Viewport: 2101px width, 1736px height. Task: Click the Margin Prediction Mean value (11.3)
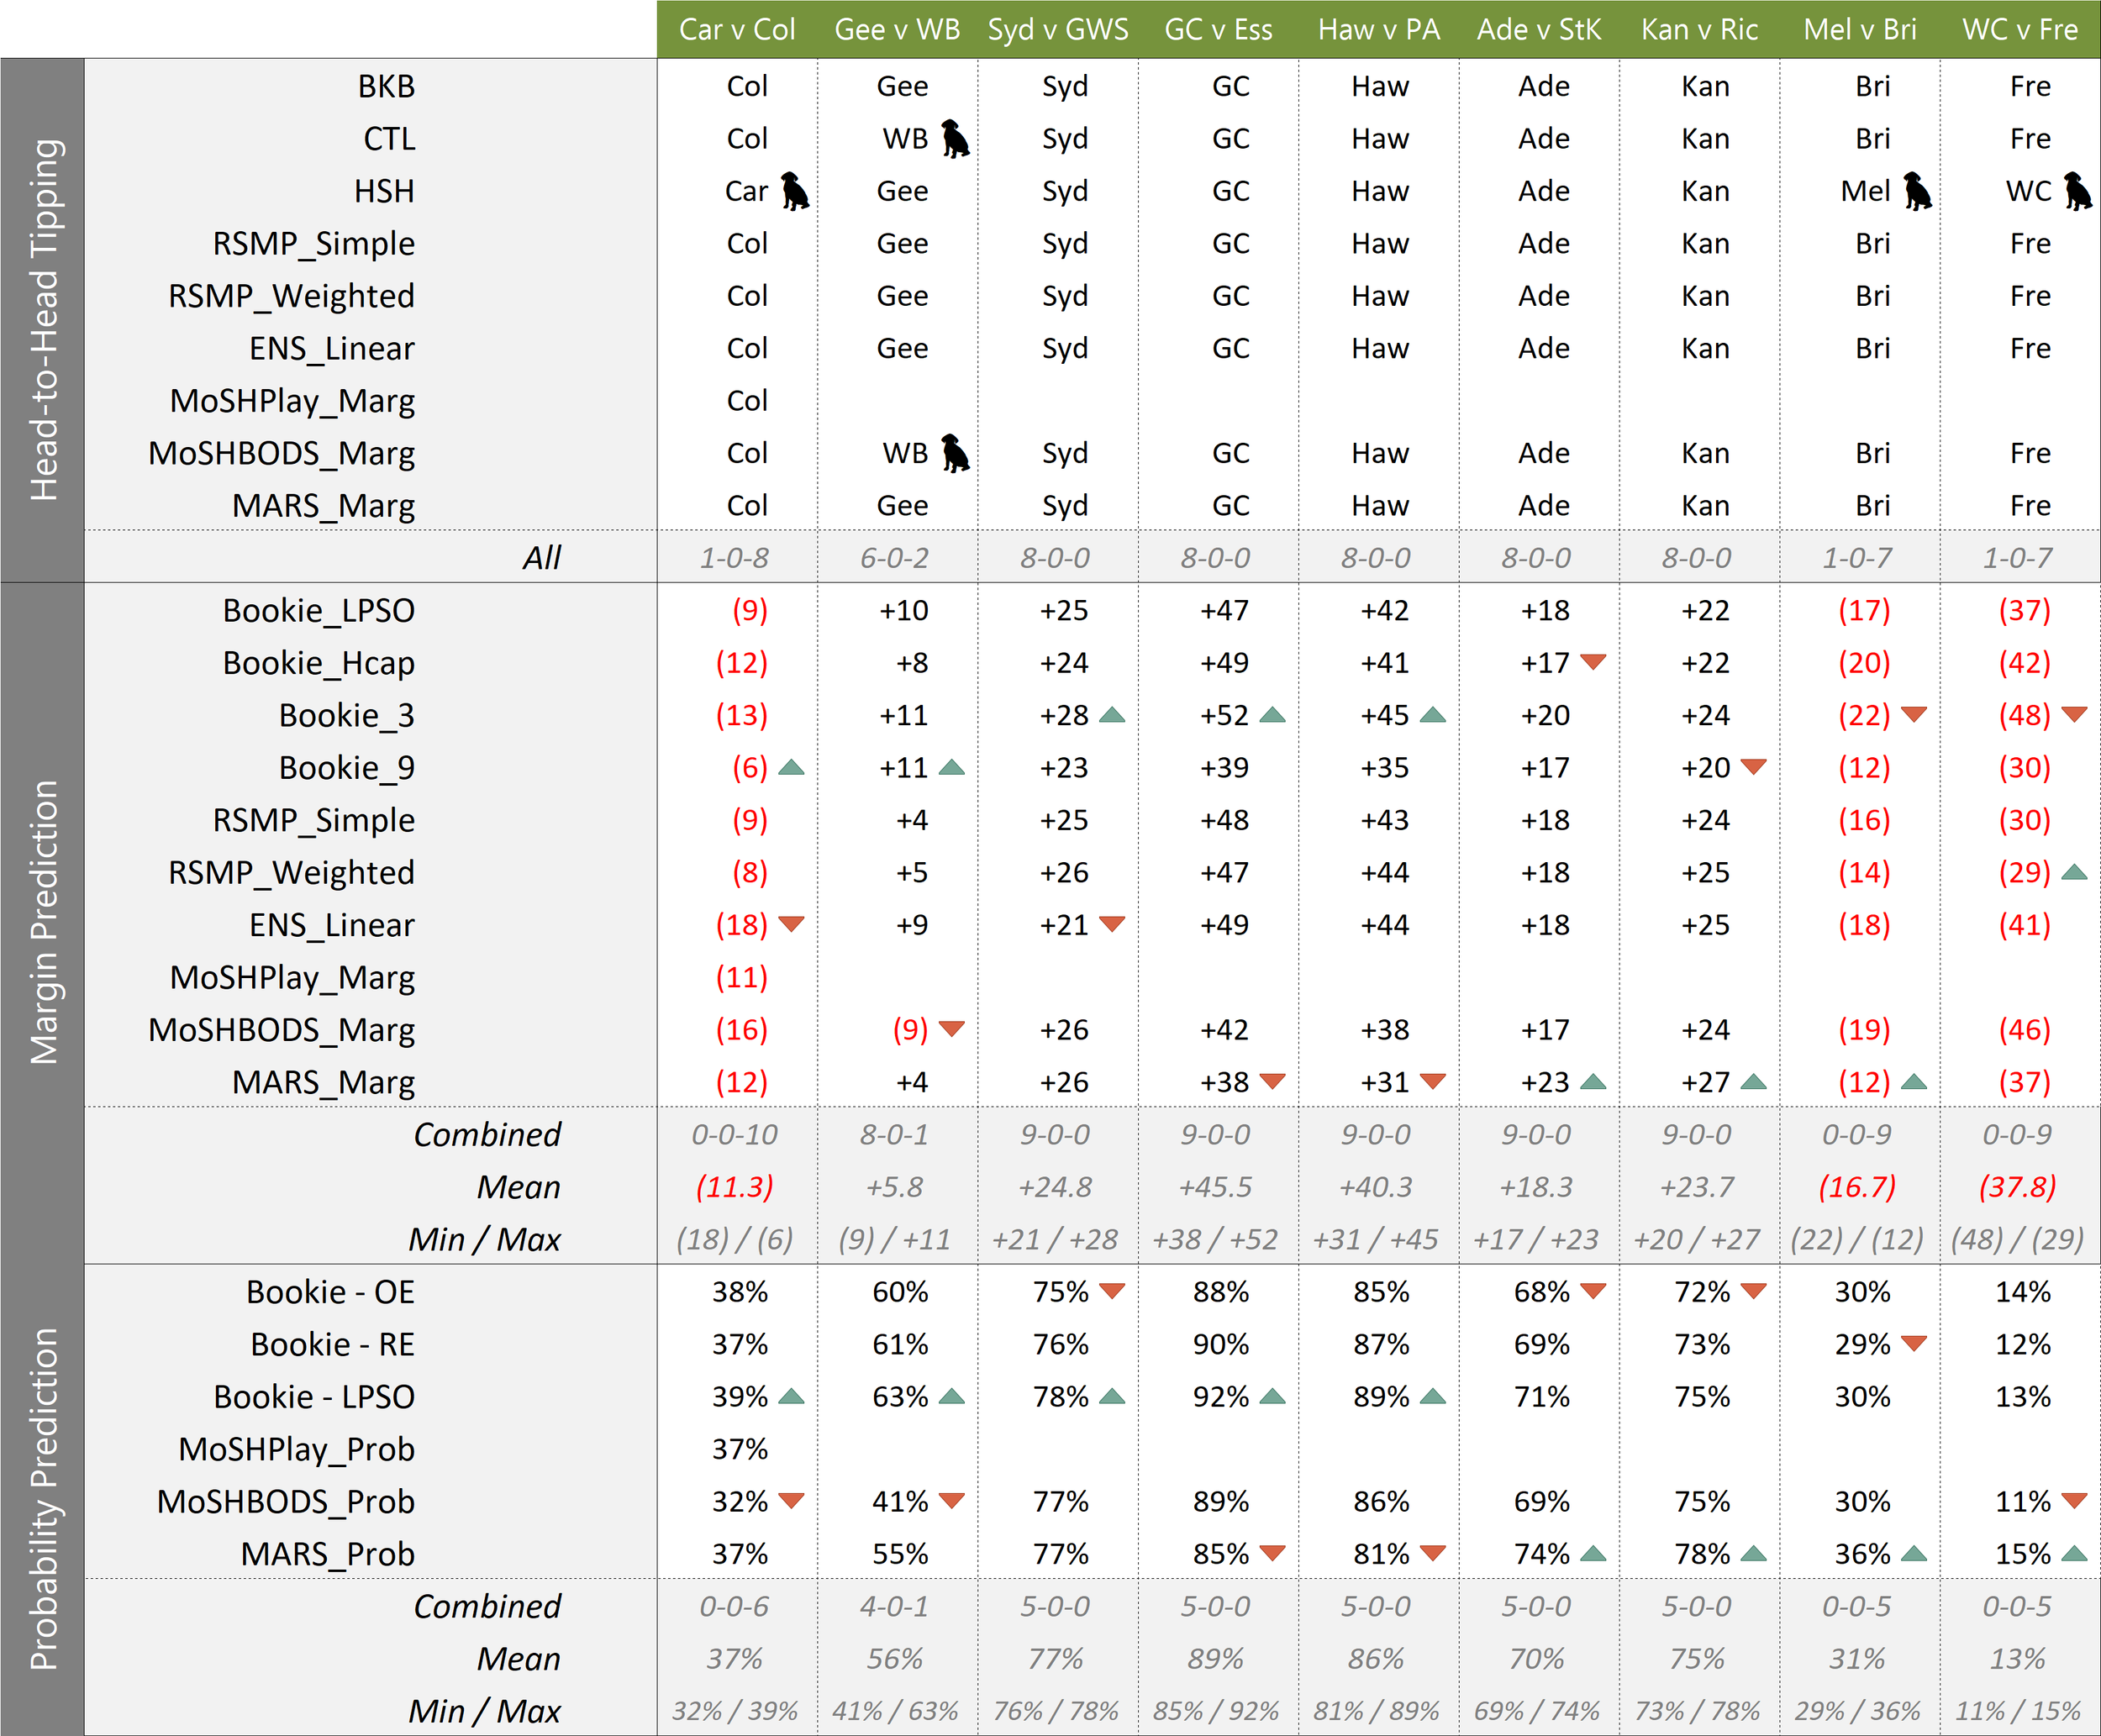[735, 1187]
